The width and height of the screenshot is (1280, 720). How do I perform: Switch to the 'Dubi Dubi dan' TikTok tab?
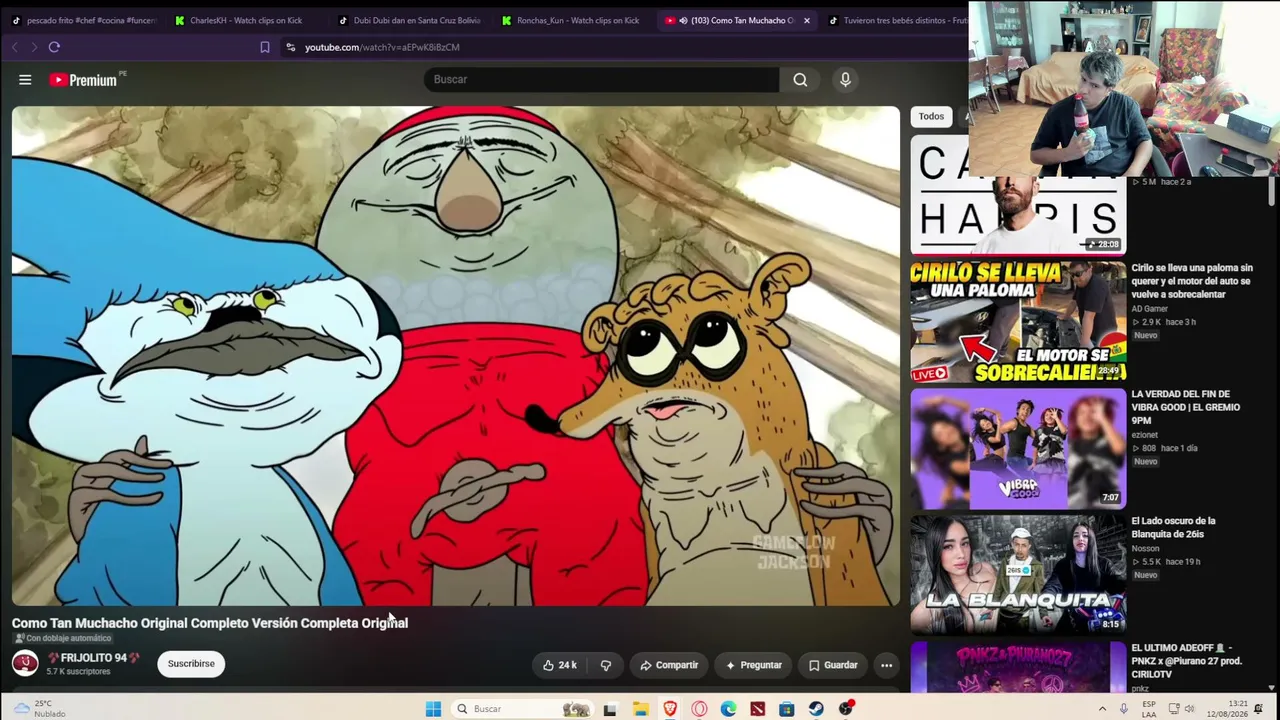tap(409, 20)
